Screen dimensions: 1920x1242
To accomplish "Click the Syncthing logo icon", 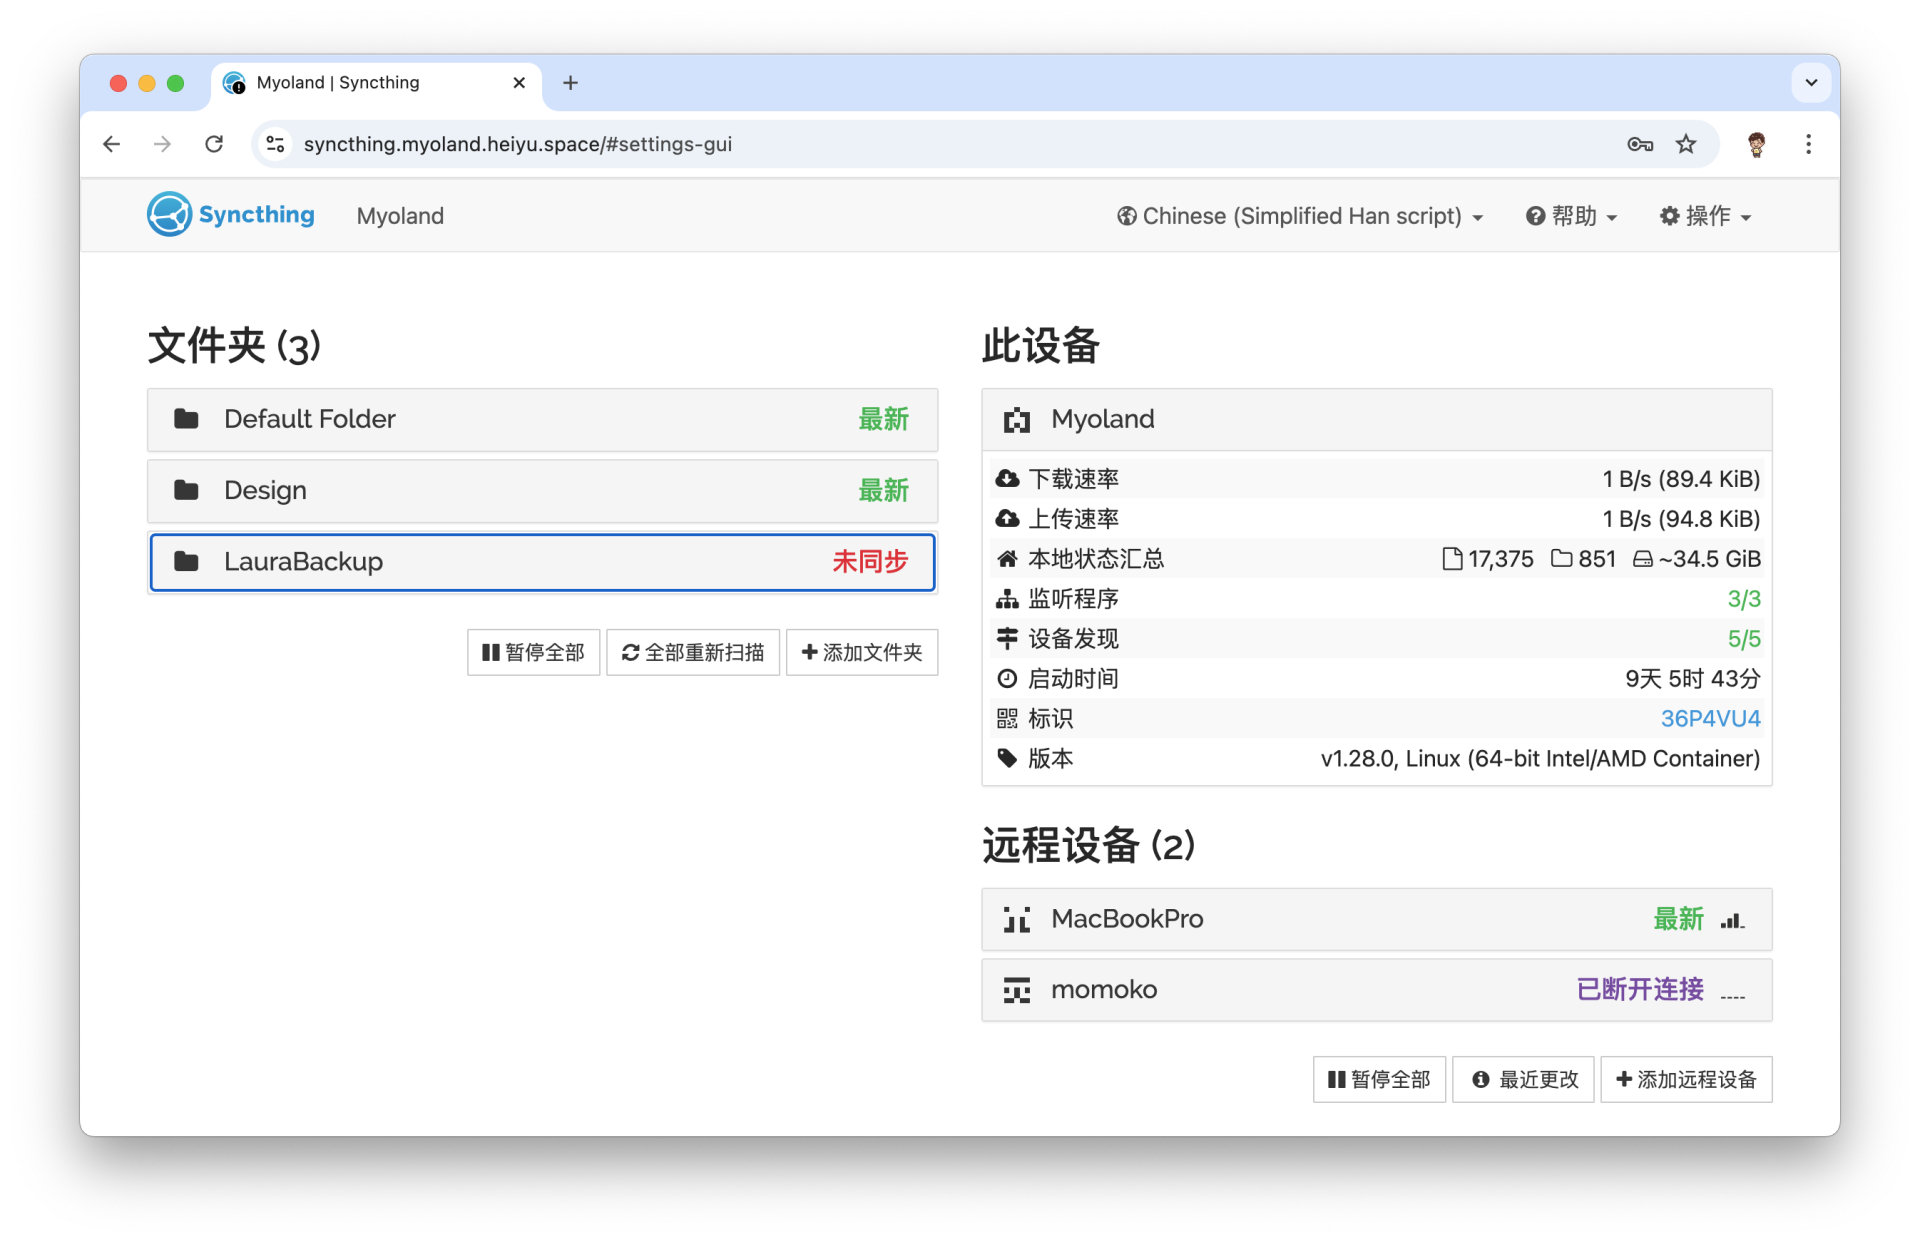I will pos(169,214).
